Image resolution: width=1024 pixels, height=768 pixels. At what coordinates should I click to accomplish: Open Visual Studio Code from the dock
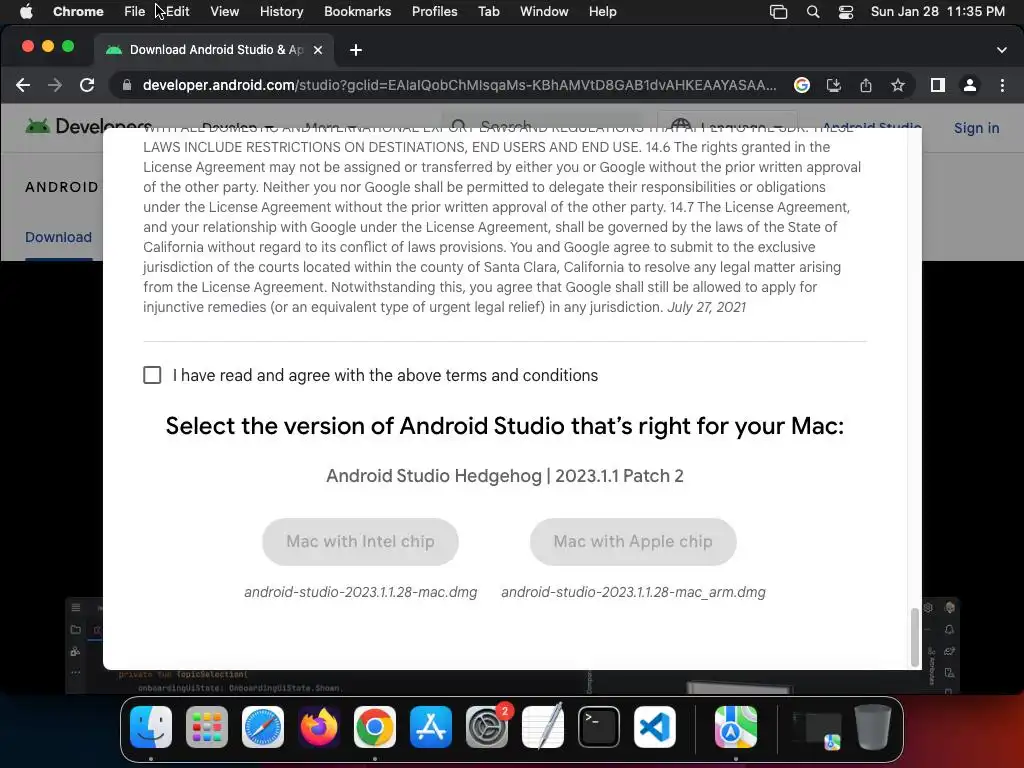click(655, 727)
